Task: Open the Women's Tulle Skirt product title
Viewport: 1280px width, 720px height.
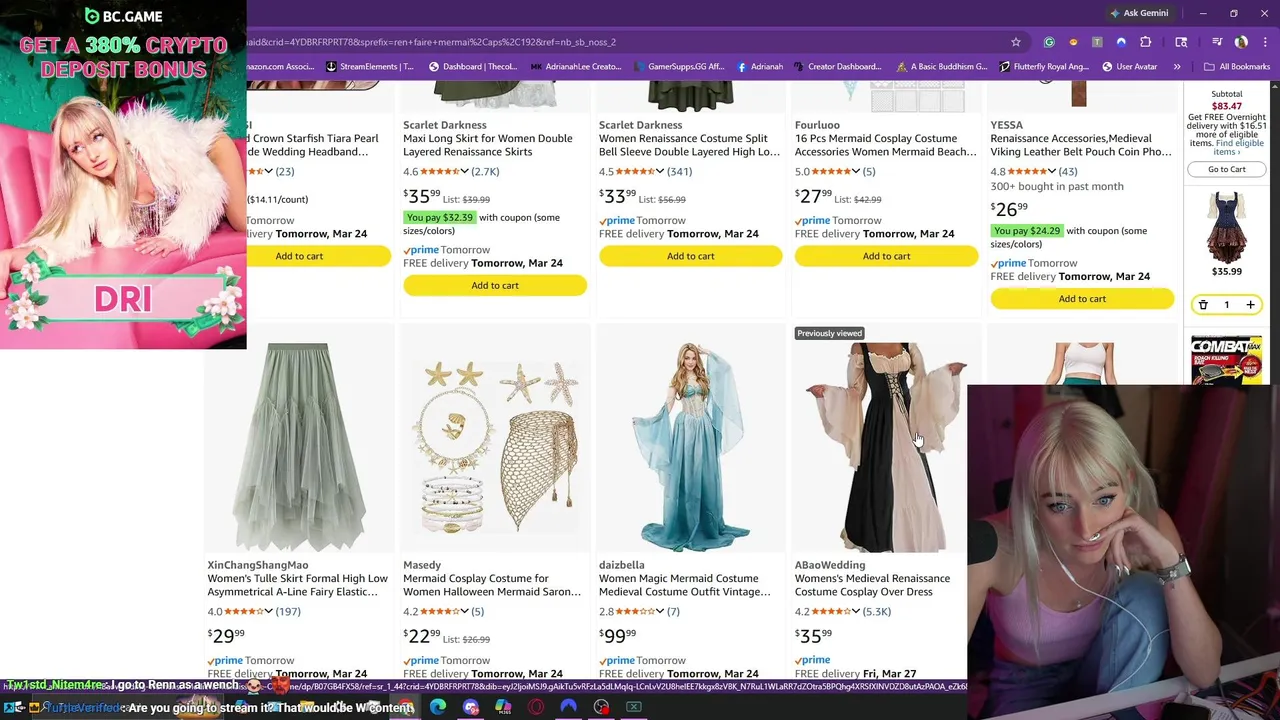Action: click(297, 585)
